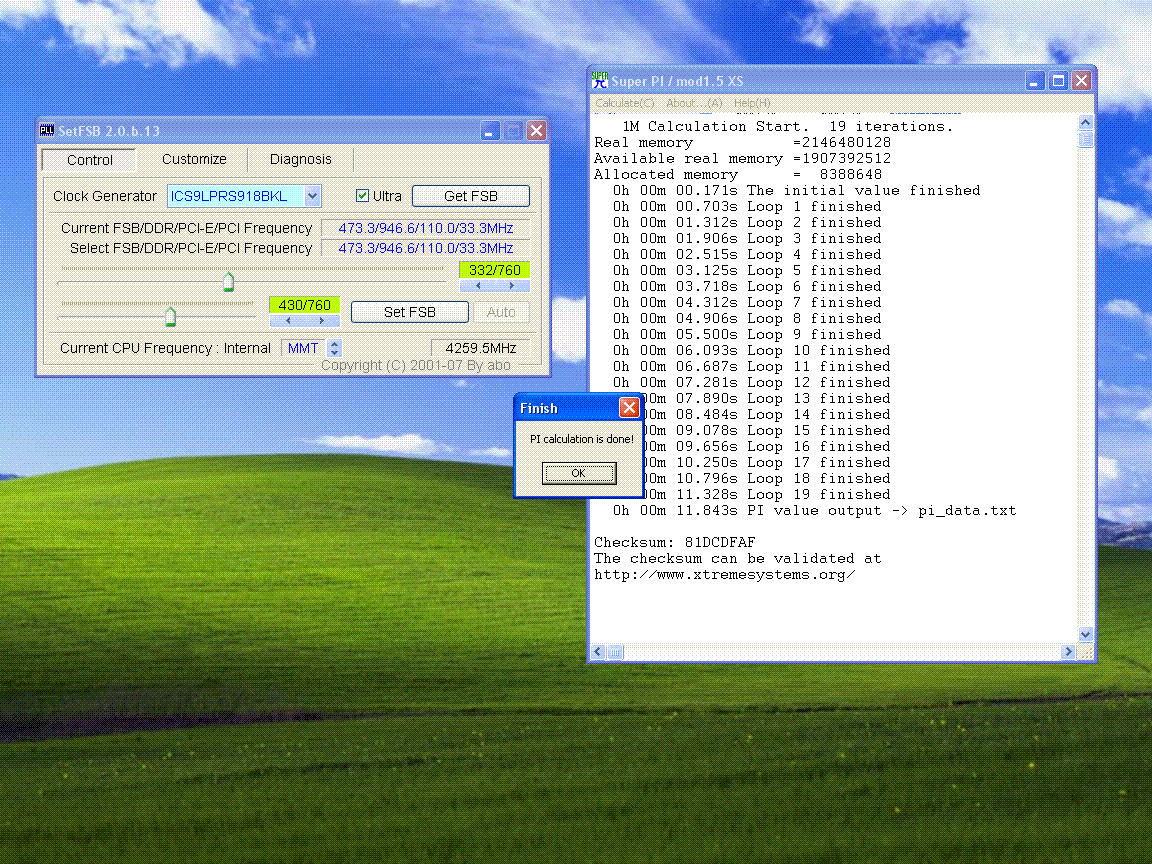This screenshot has height=864, width=1152.
Task: Click the Select FSB frequency field
Action: point(425,248)
